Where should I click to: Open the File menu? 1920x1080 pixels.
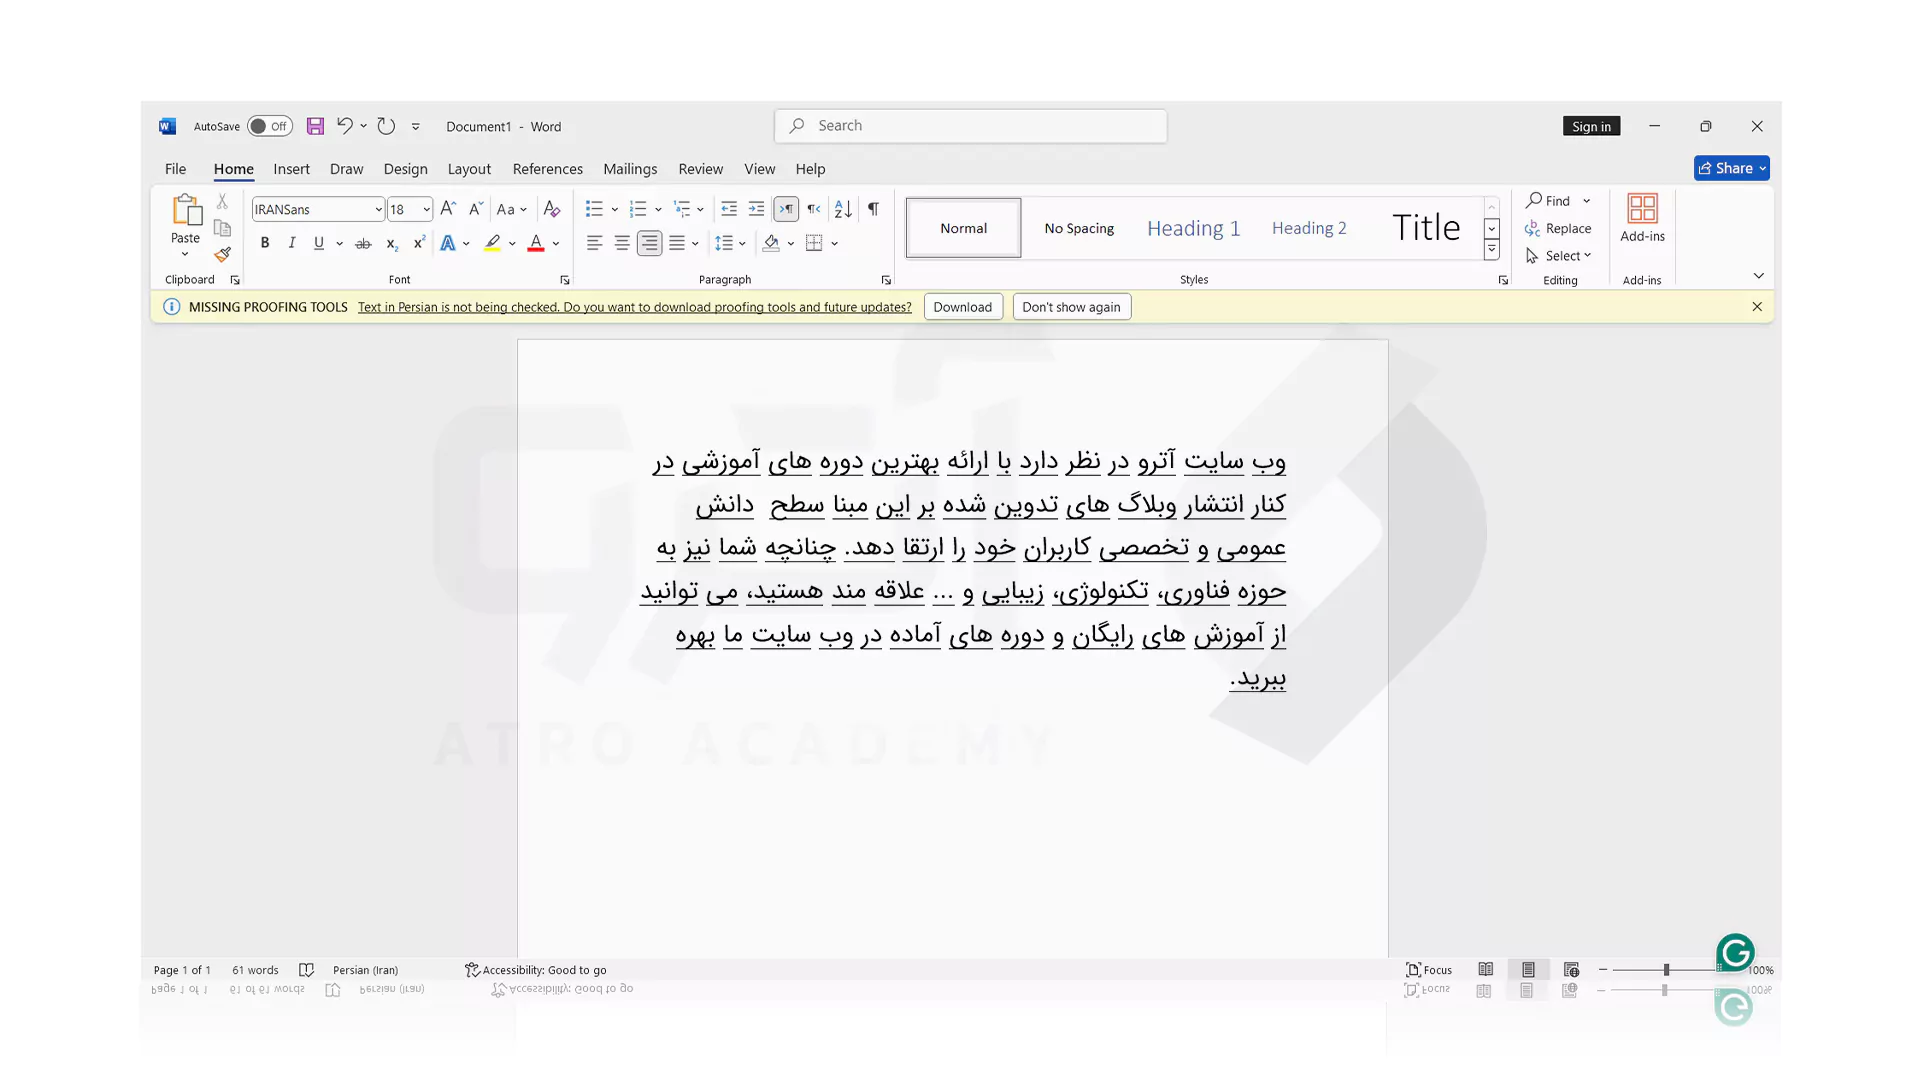pos(175,169)
